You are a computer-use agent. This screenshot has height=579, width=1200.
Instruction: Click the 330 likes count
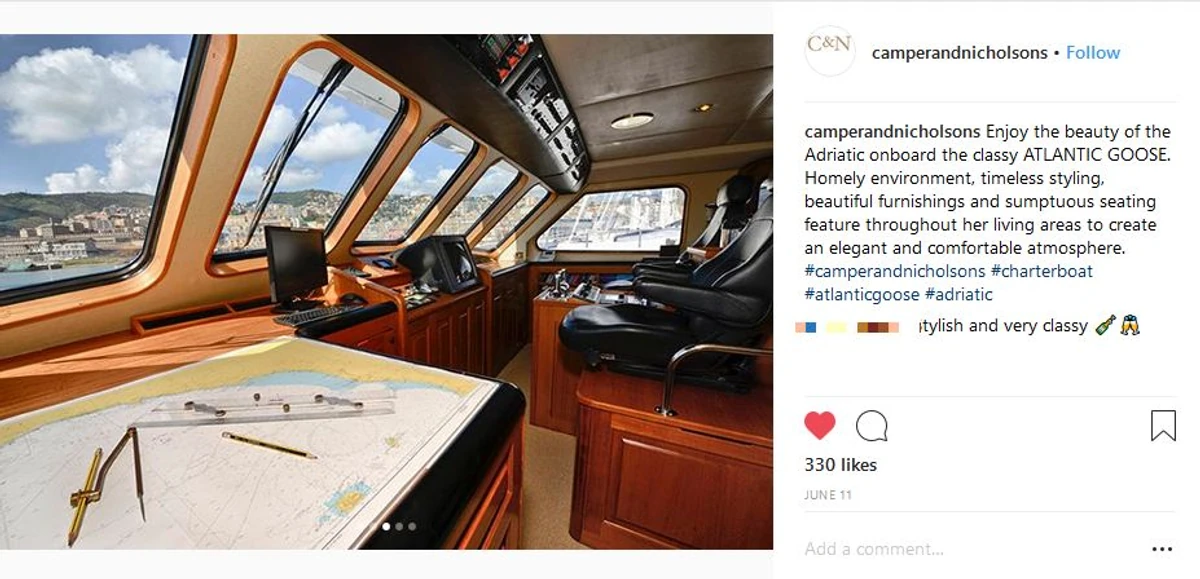click(840, 465)
